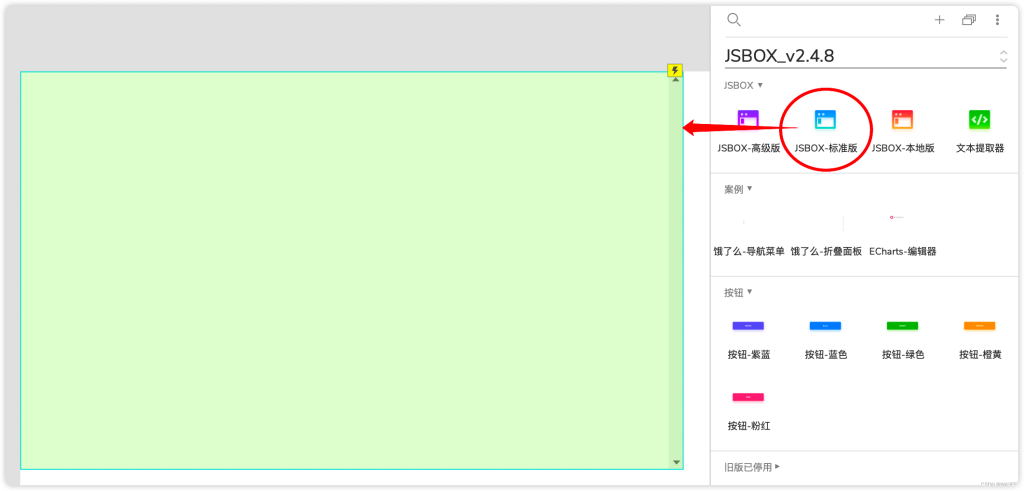Viewport: 1024px width, 491px height.
Task: Click the plus icon to add library
Action: point(939,20)
